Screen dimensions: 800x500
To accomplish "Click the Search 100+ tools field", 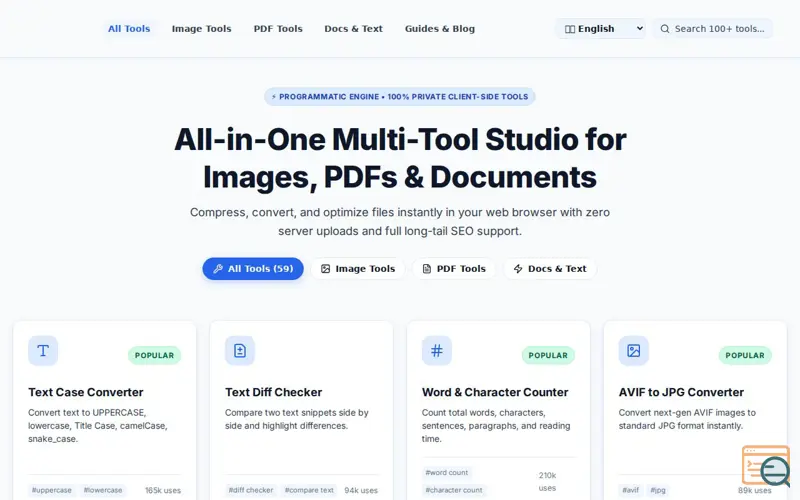I will coord(713,29).
